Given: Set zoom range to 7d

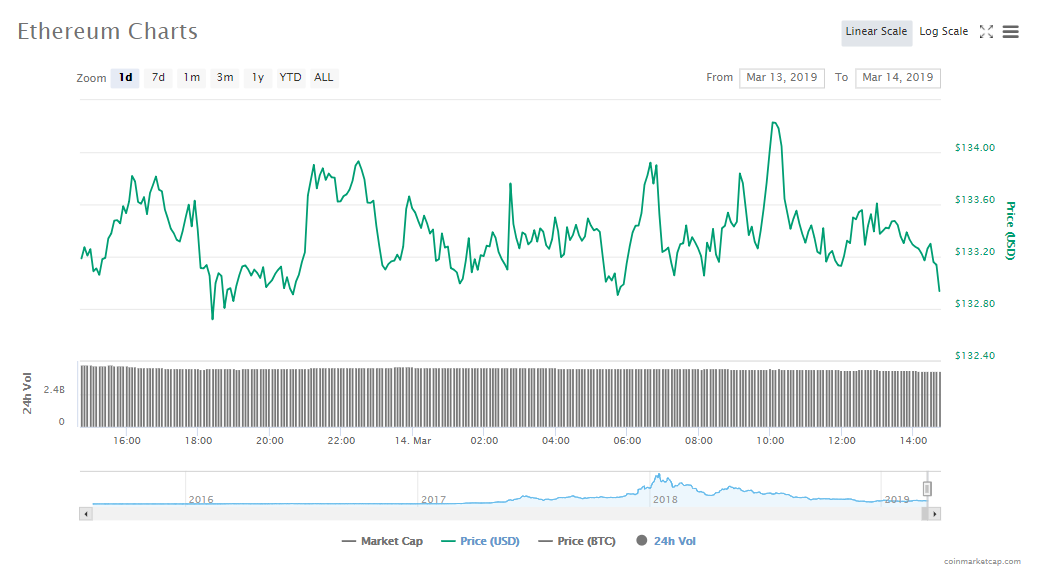Looking at the screenshot, I should pyautogui.click(x=158, y=78).
